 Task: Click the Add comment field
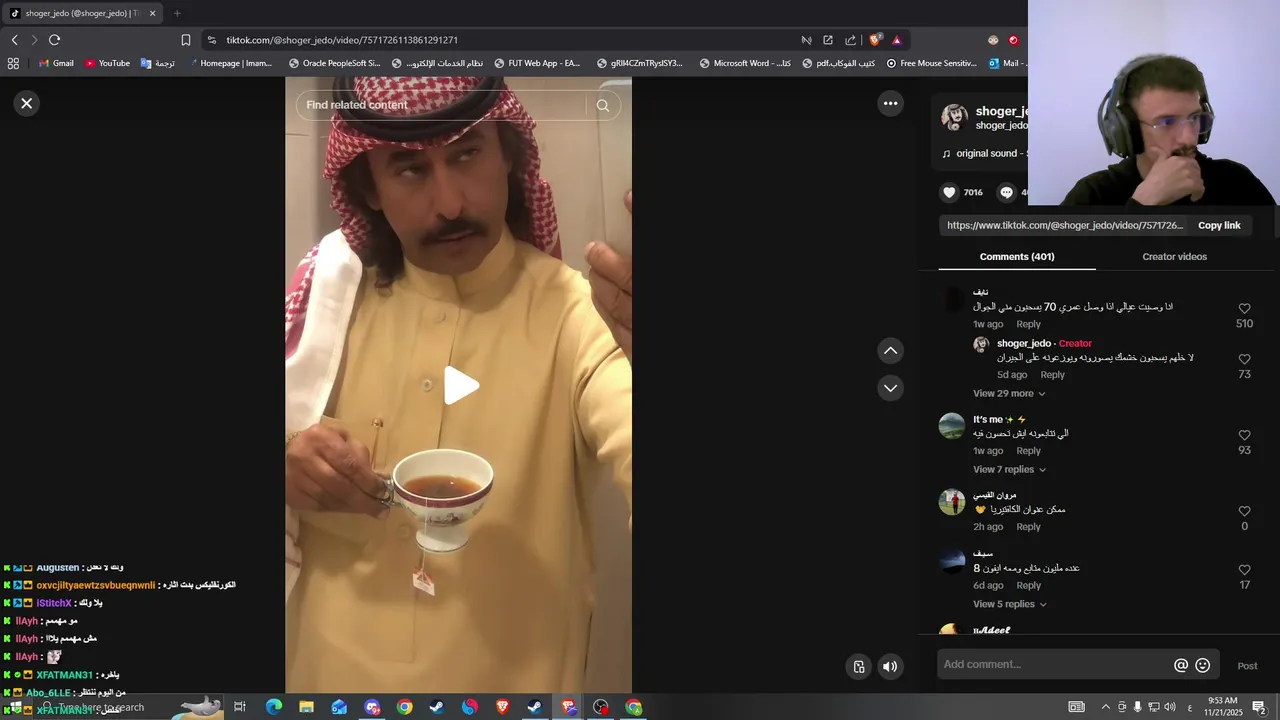point(1055,665)
